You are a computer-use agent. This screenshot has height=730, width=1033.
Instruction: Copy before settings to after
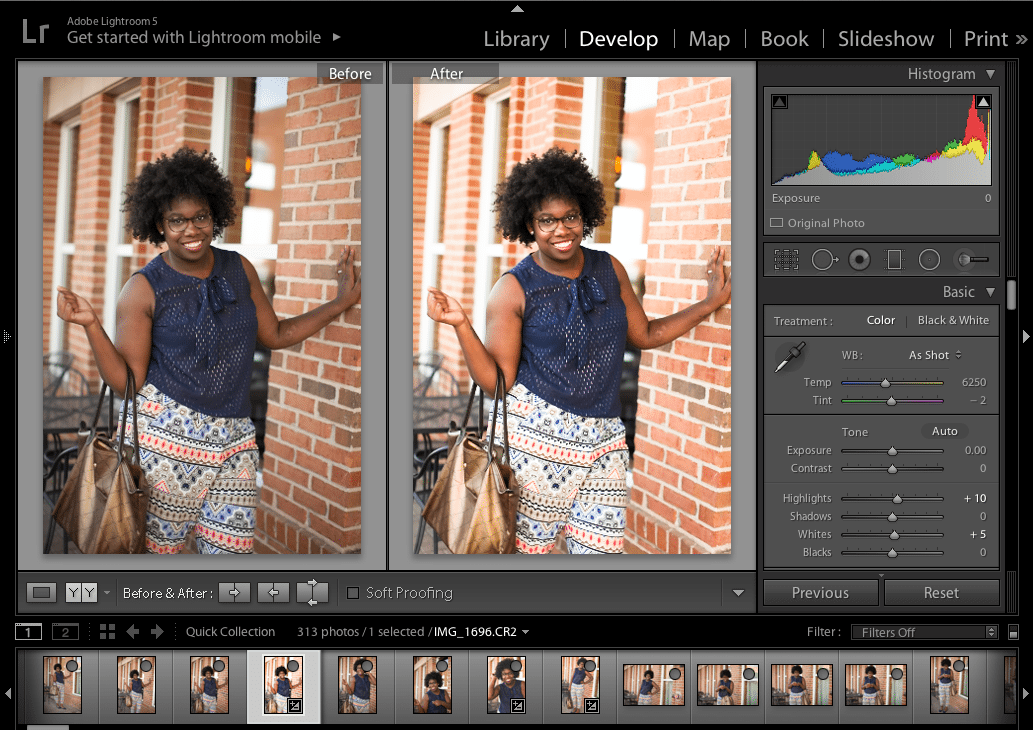click(x=235, y=593)
